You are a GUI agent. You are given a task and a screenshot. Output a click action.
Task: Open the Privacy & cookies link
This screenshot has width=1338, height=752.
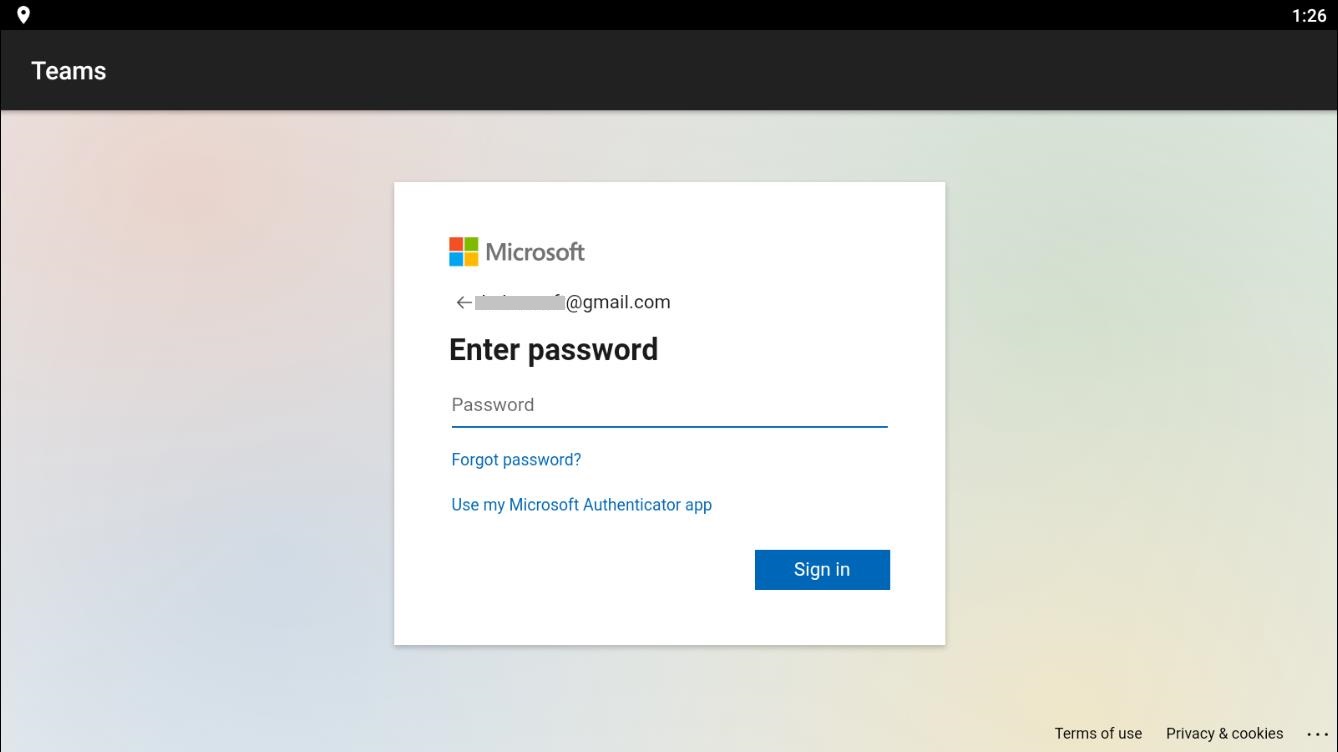click(1224, 734)
